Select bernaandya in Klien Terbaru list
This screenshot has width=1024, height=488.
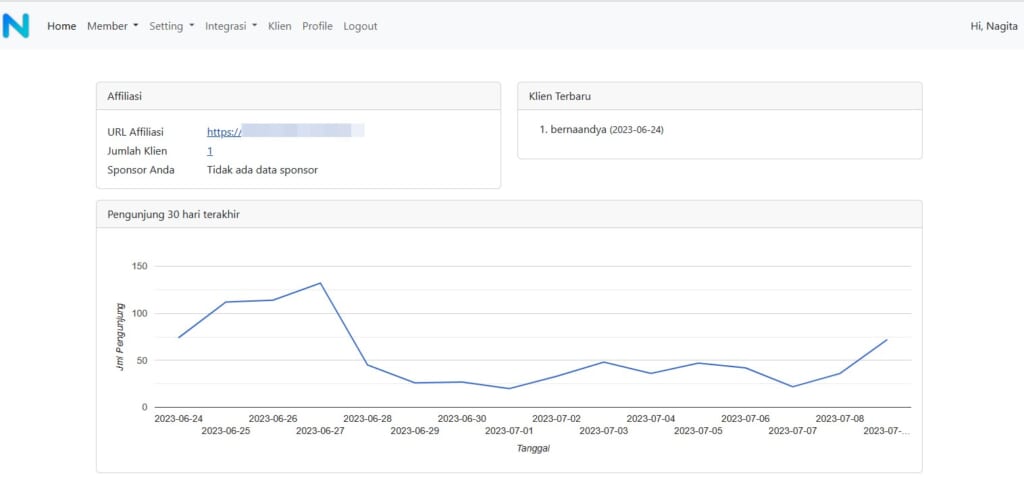pos(578,129)
